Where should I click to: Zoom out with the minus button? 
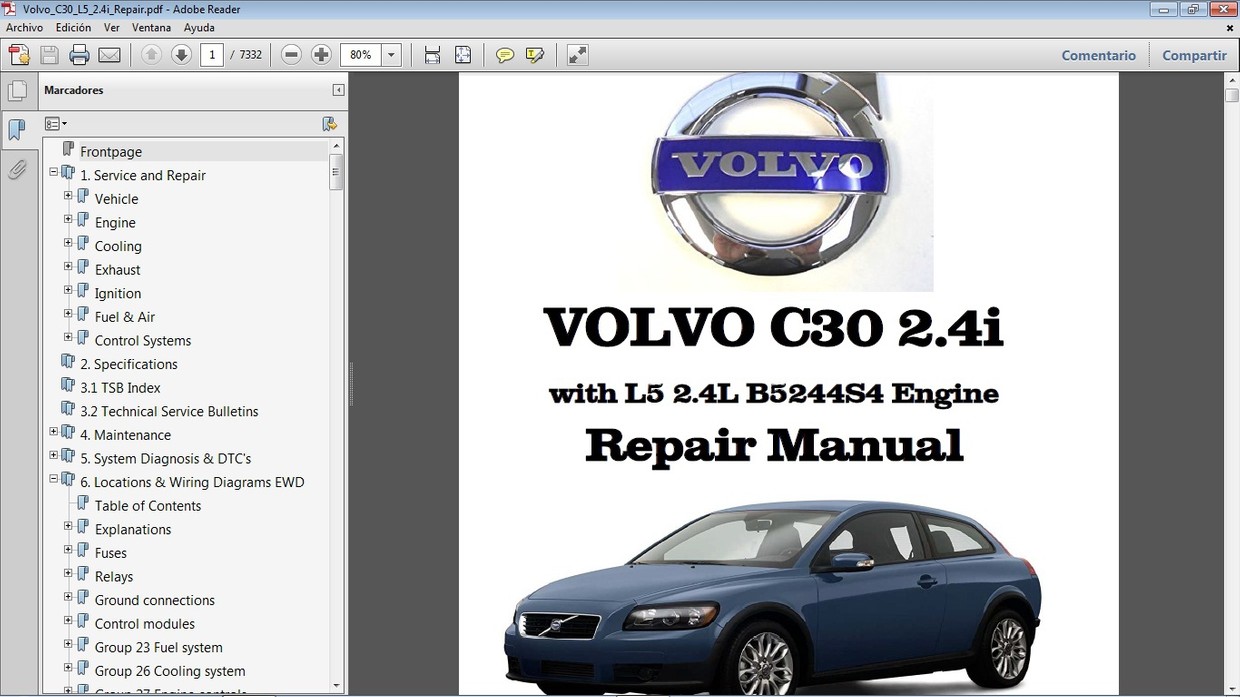[x=291, y=55]
